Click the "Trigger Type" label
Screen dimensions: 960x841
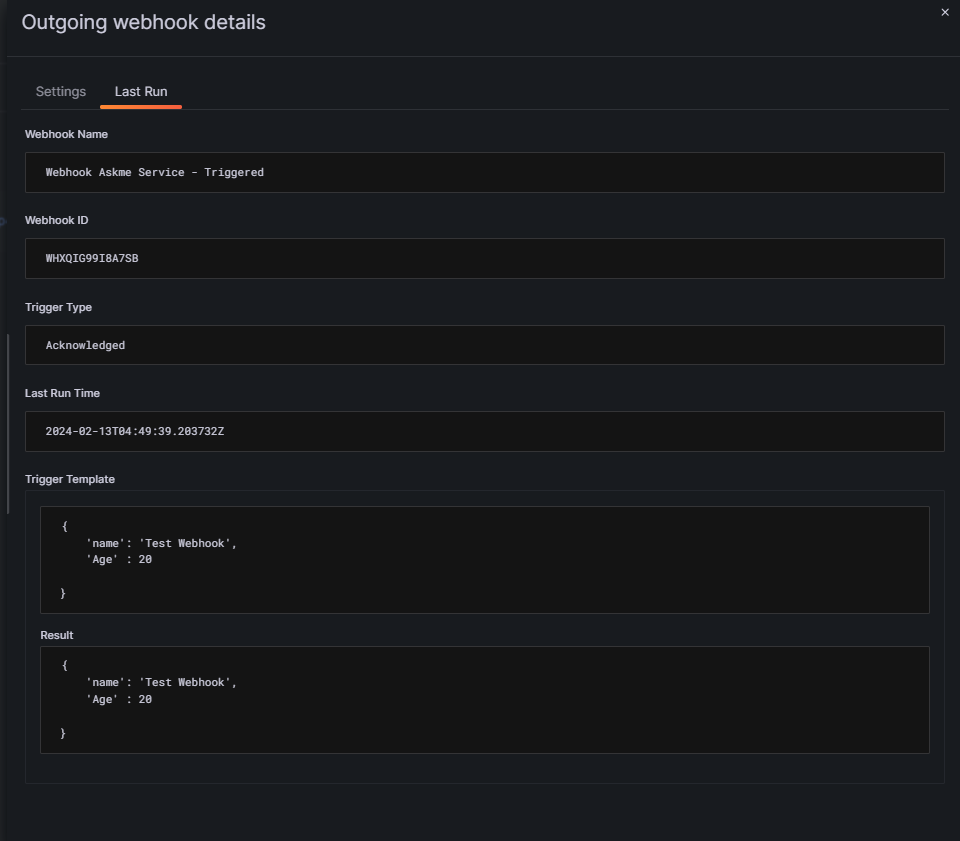[x=58, y=307]
